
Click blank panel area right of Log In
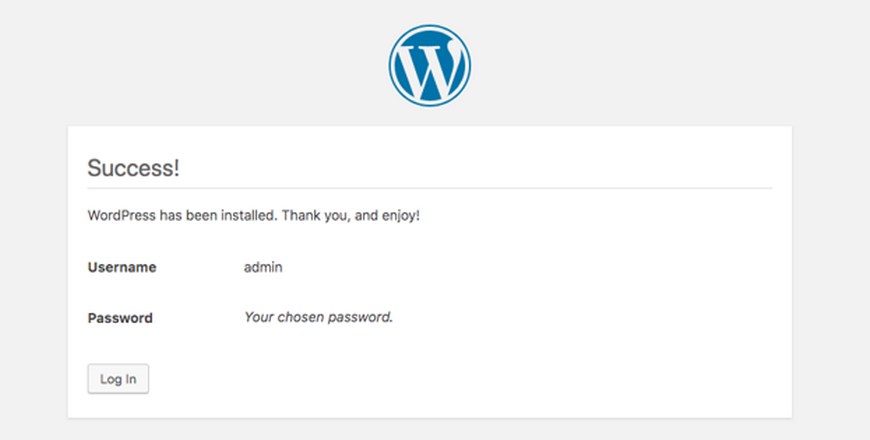(444, 379)
